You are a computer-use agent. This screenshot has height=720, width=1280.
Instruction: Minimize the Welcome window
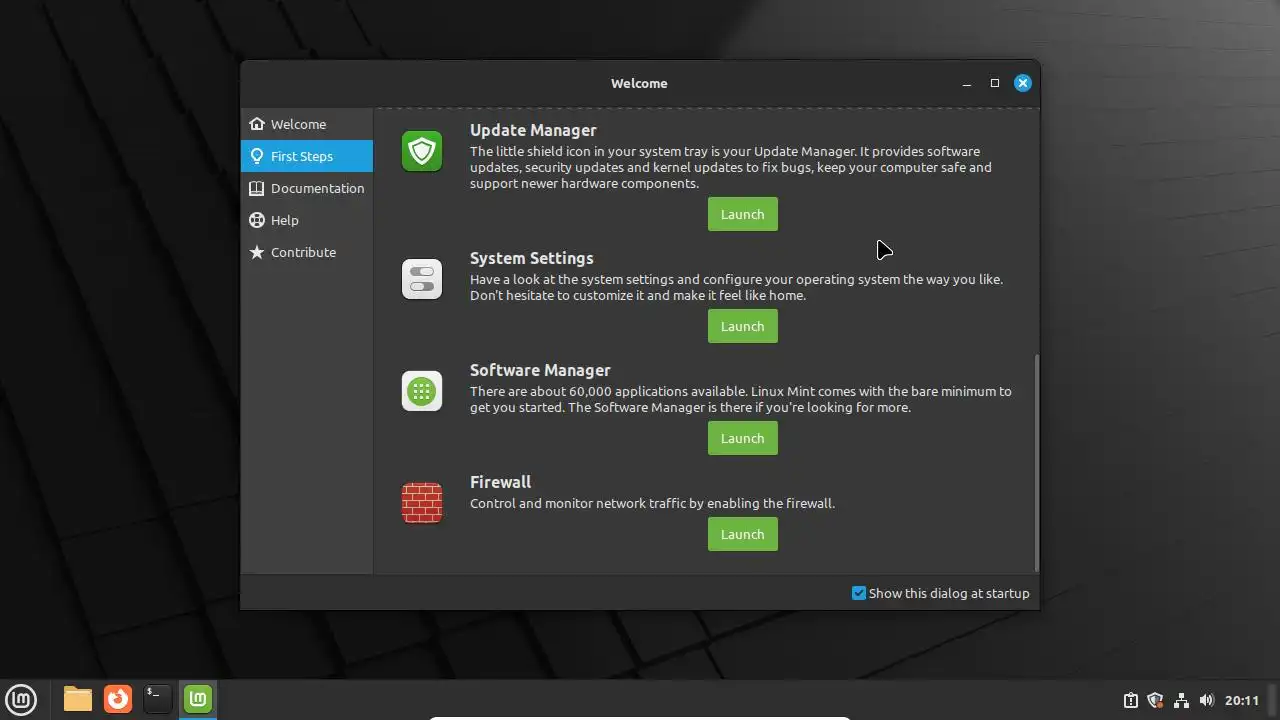pos(967,84)
